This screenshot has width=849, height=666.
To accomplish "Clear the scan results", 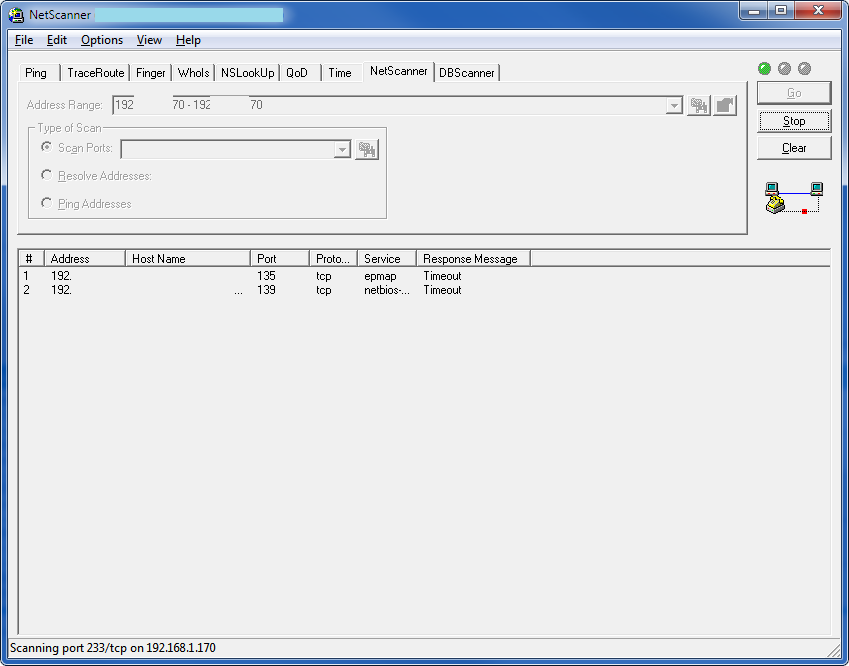I will [x=794, y=148].
